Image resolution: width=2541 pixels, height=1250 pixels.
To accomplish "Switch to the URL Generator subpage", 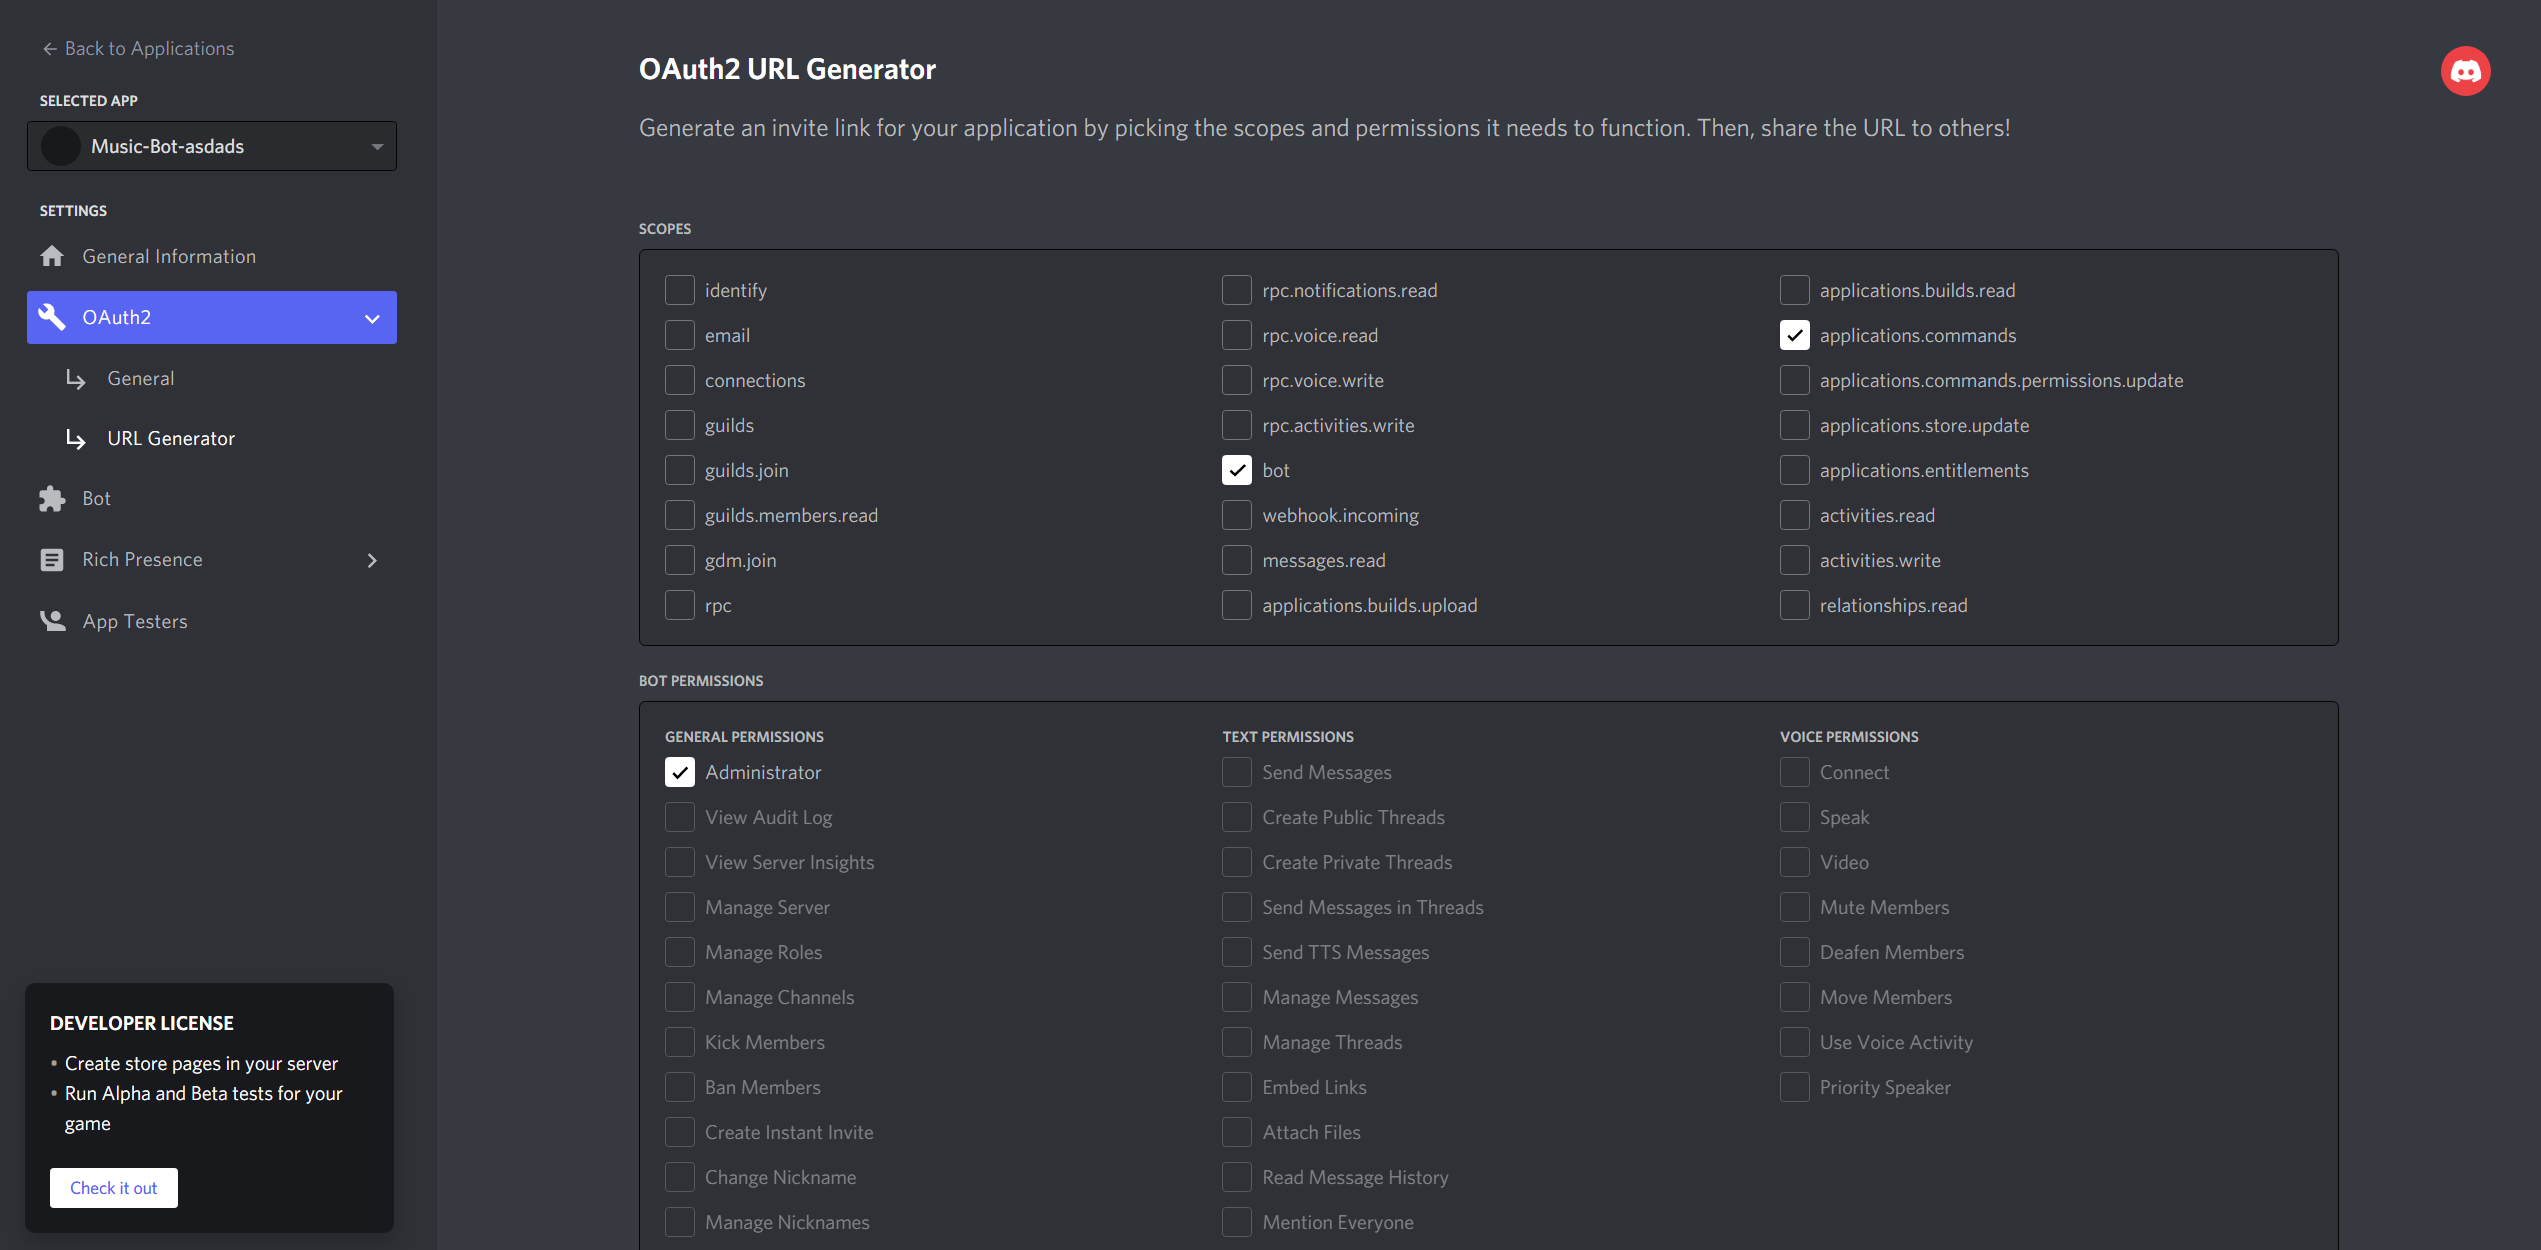I will coord(171,438).
